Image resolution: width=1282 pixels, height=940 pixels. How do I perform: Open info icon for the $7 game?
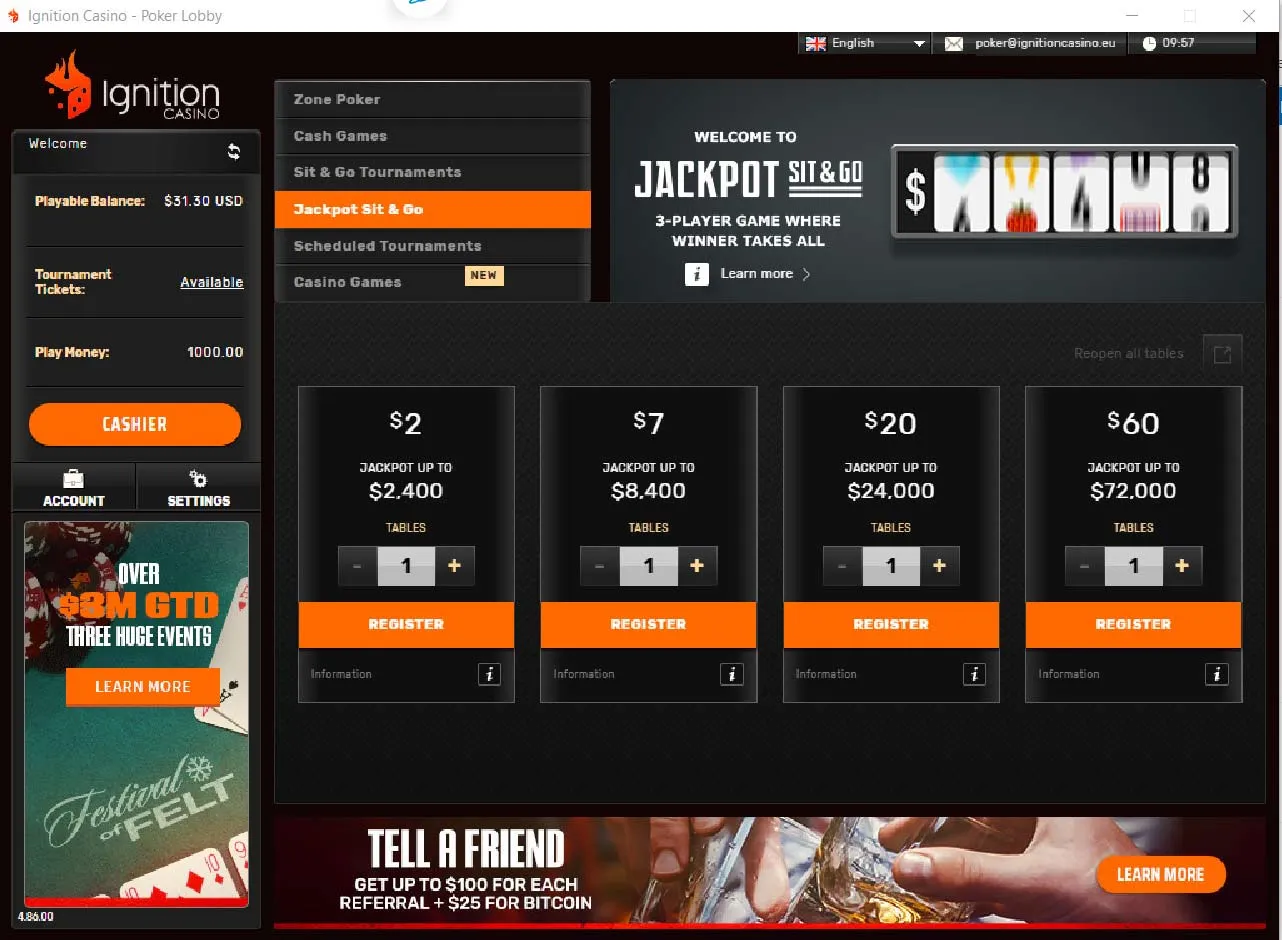click(x=732, y=674)
